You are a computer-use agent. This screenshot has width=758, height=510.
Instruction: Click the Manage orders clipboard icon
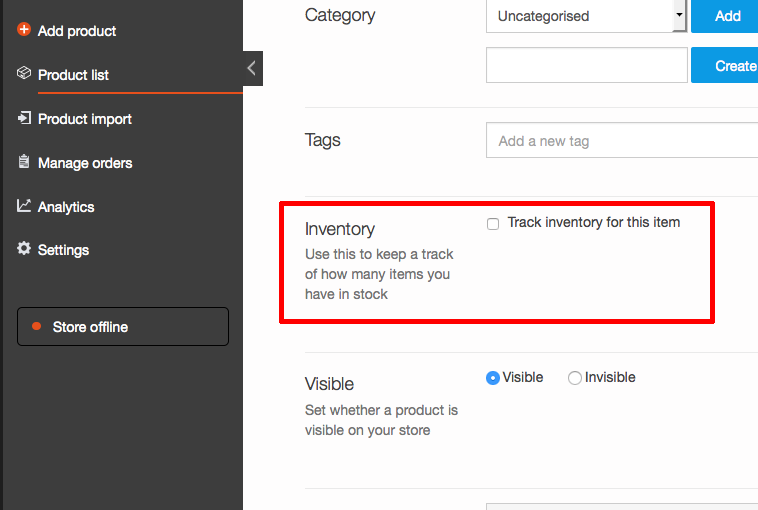24,161
